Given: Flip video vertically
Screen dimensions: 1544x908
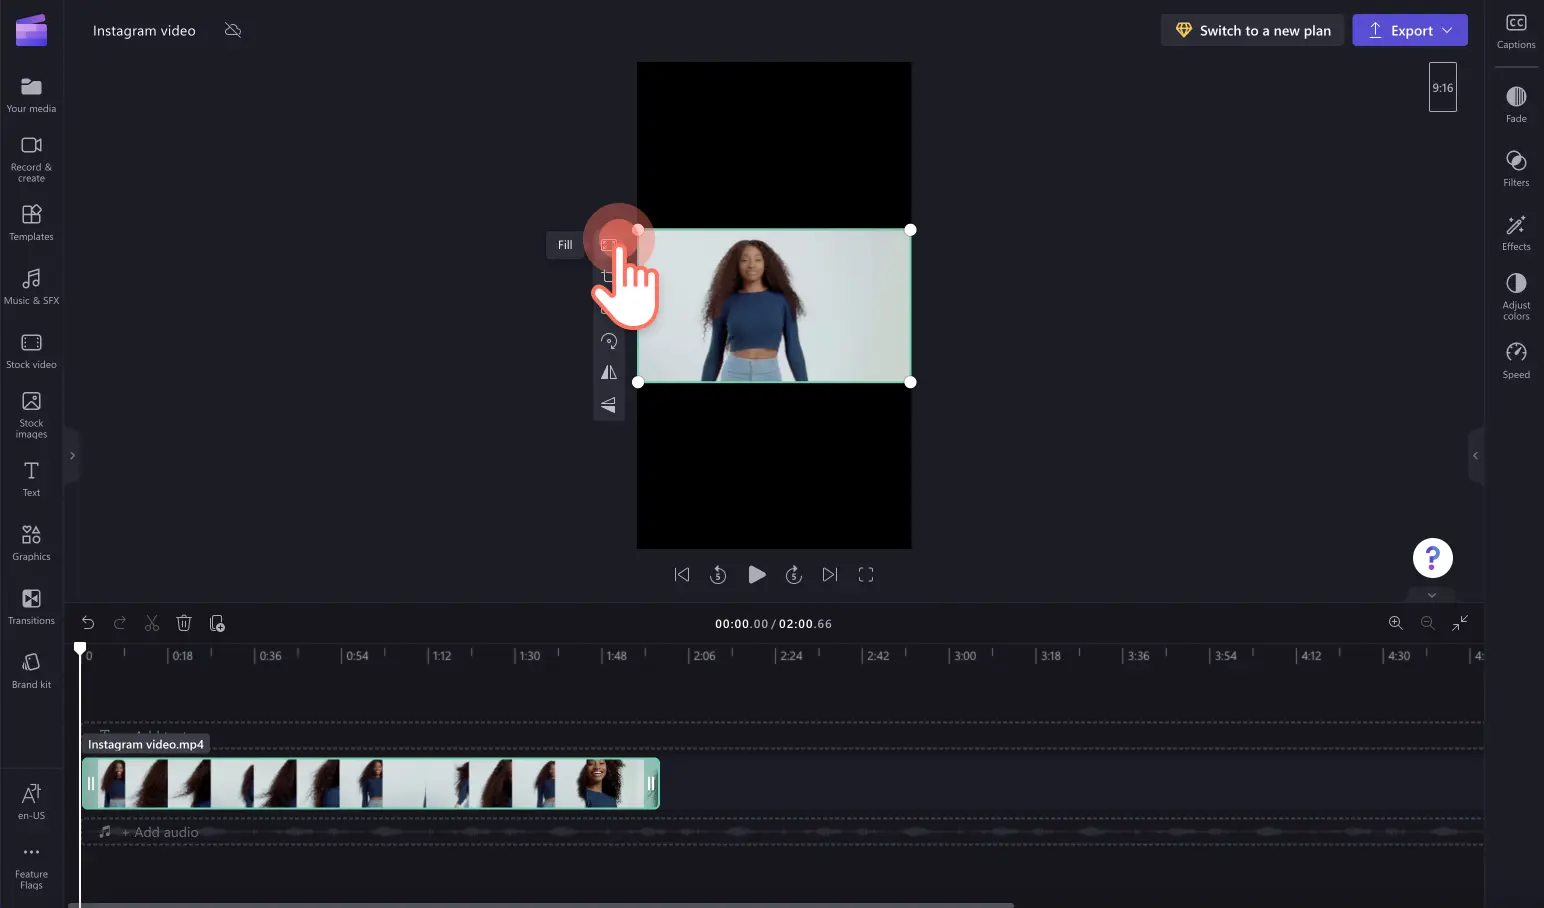Looking at the screenshot, I should click(609, 404).
